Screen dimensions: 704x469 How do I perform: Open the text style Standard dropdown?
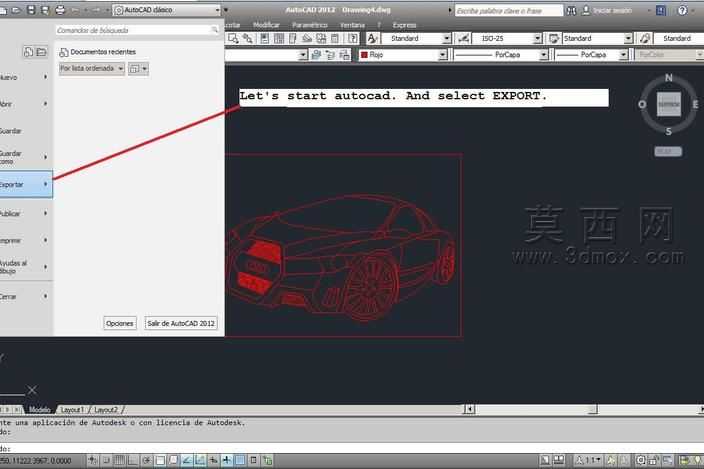(x=446, y=39)
